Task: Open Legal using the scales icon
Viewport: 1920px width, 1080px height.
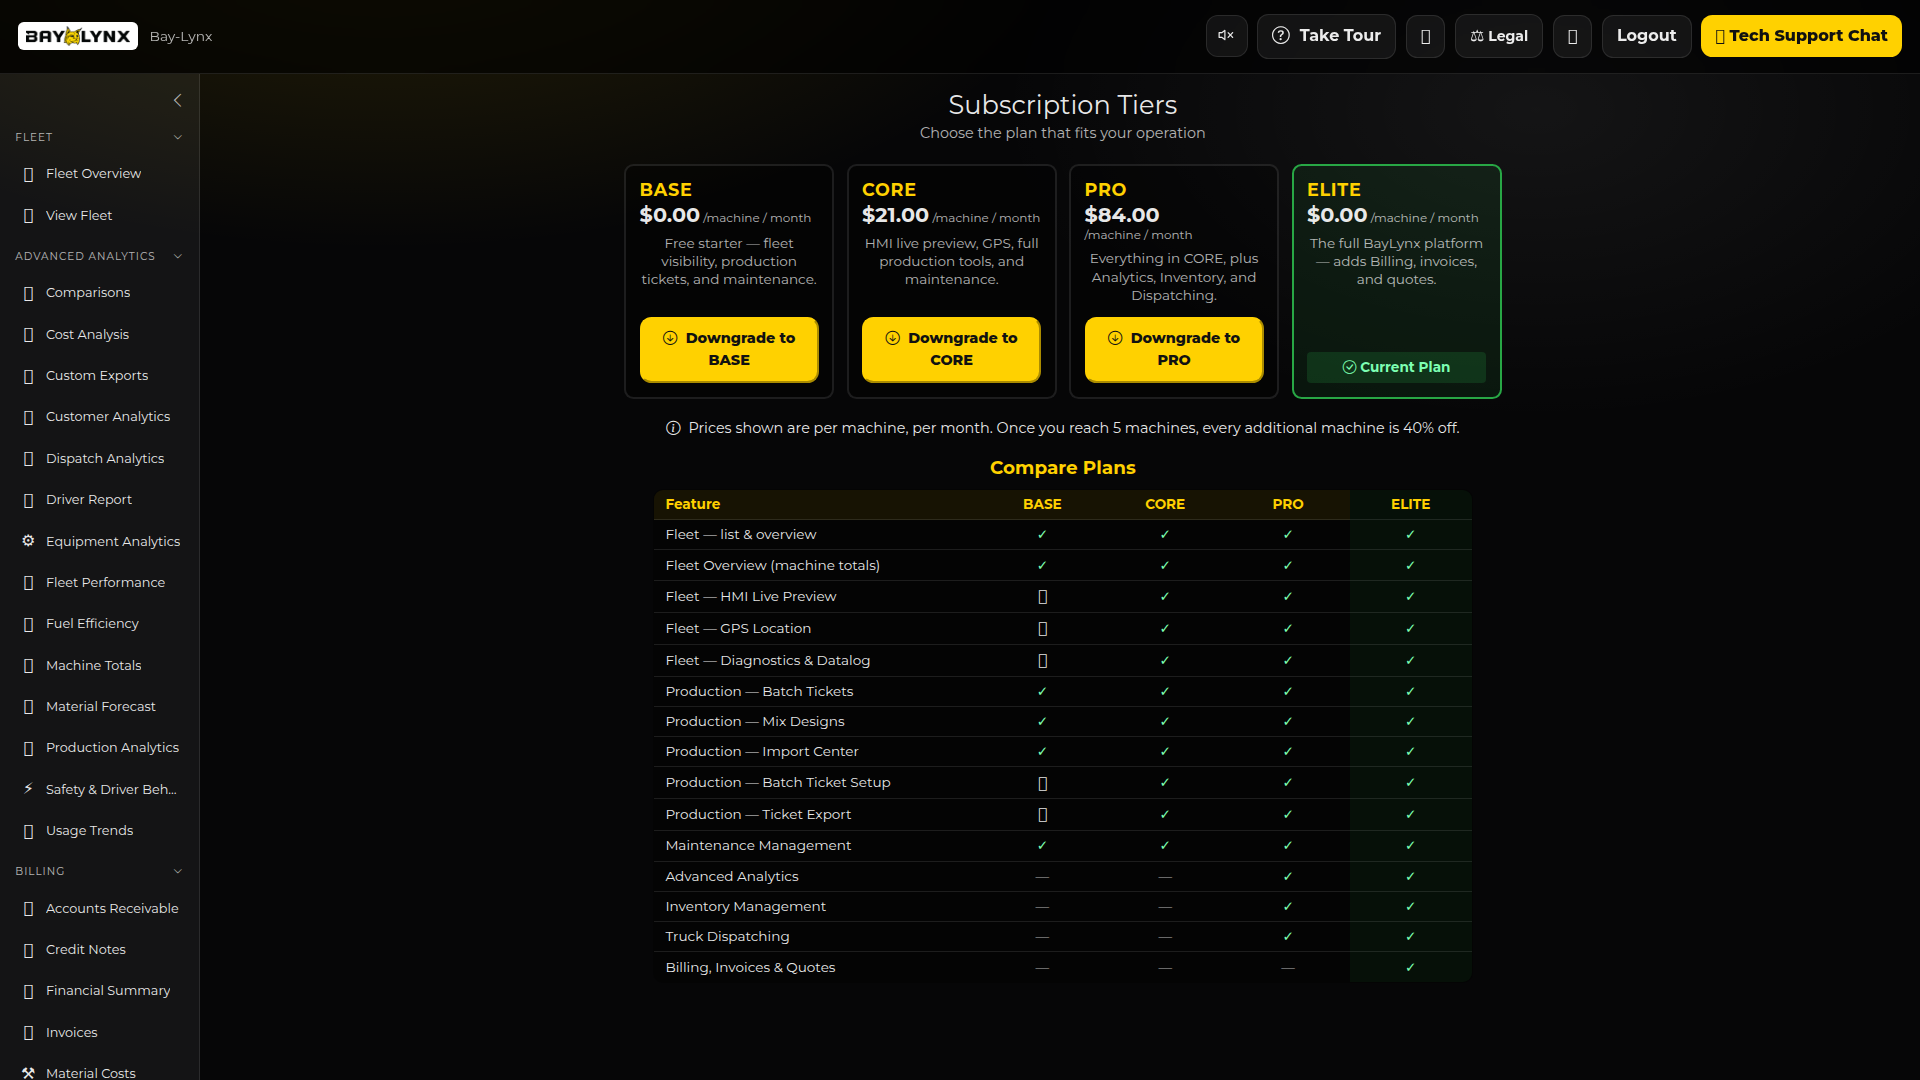Action: tap(1498, 36)
